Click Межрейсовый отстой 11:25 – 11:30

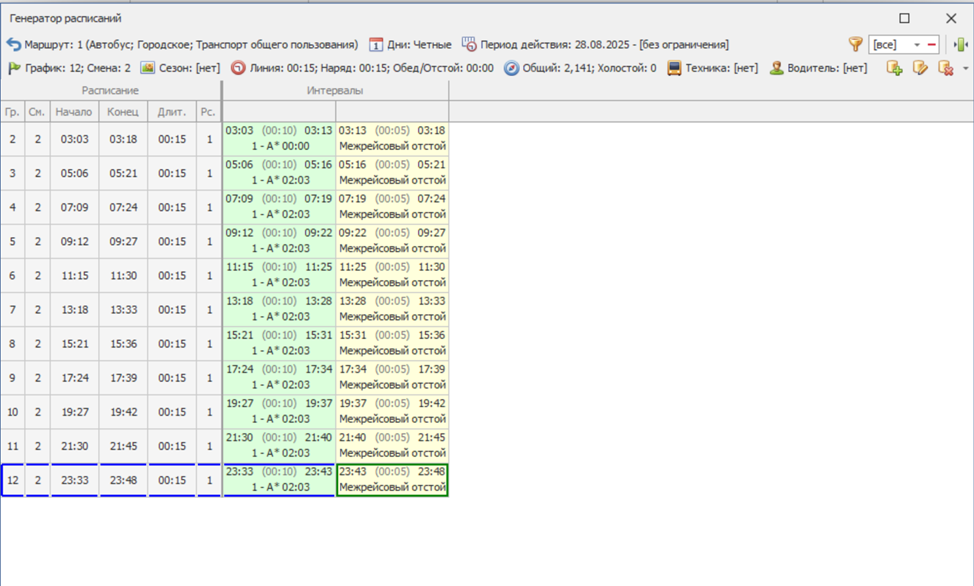392,275
